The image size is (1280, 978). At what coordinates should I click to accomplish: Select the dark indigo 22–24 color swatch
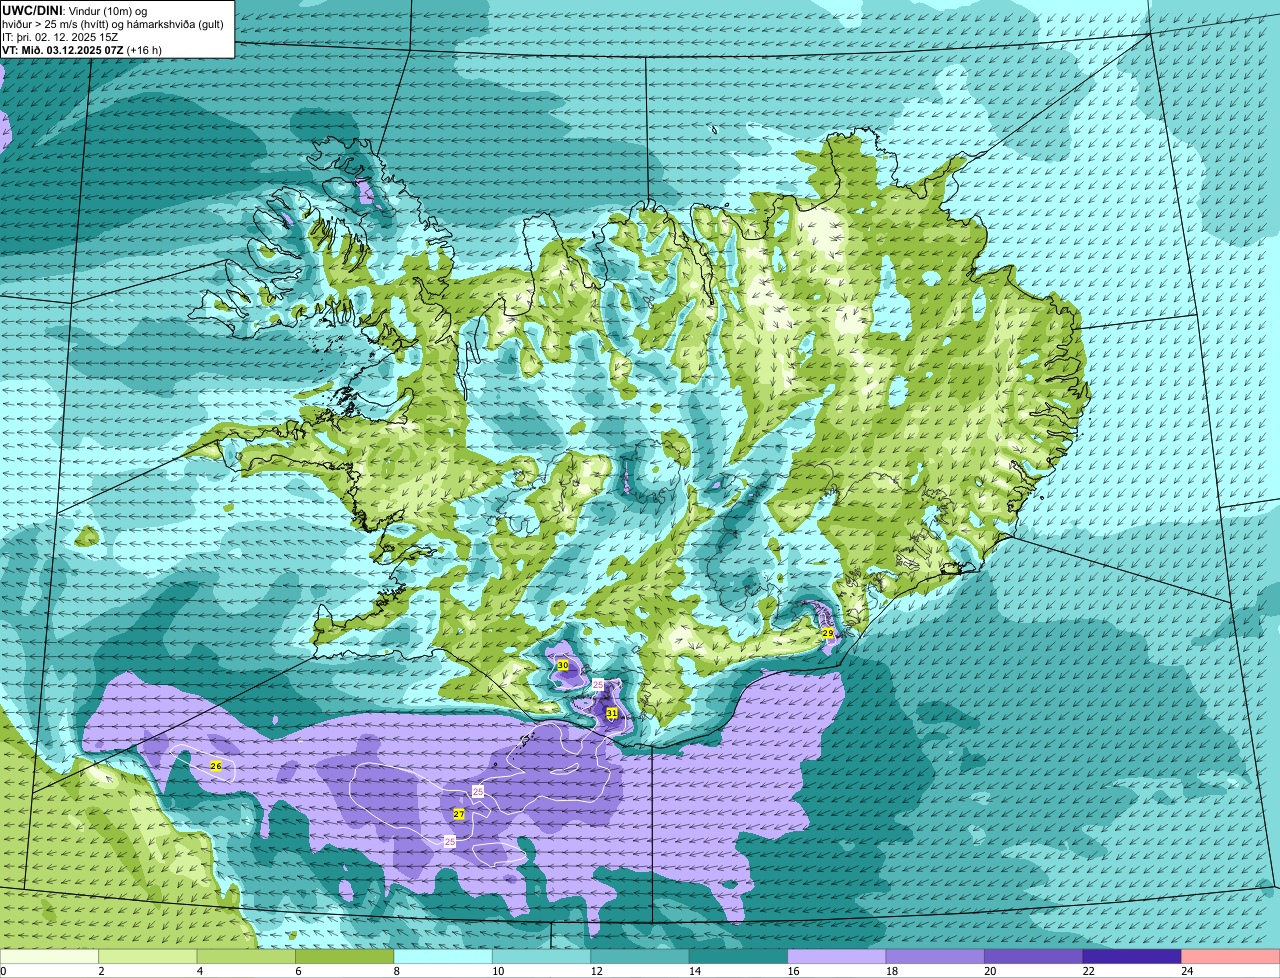pyautogui.click(x=1132, y=957)
